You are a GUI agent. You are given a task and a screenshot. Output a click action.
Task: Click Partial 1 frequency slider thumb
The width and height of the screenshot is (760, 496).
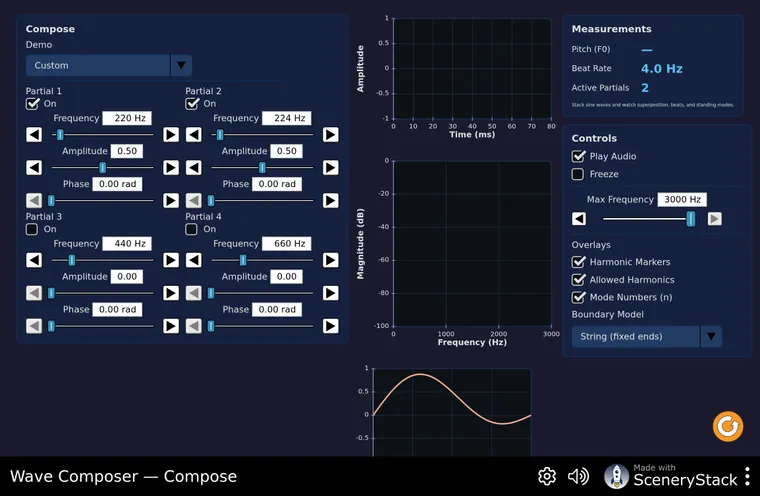[60, 135]
